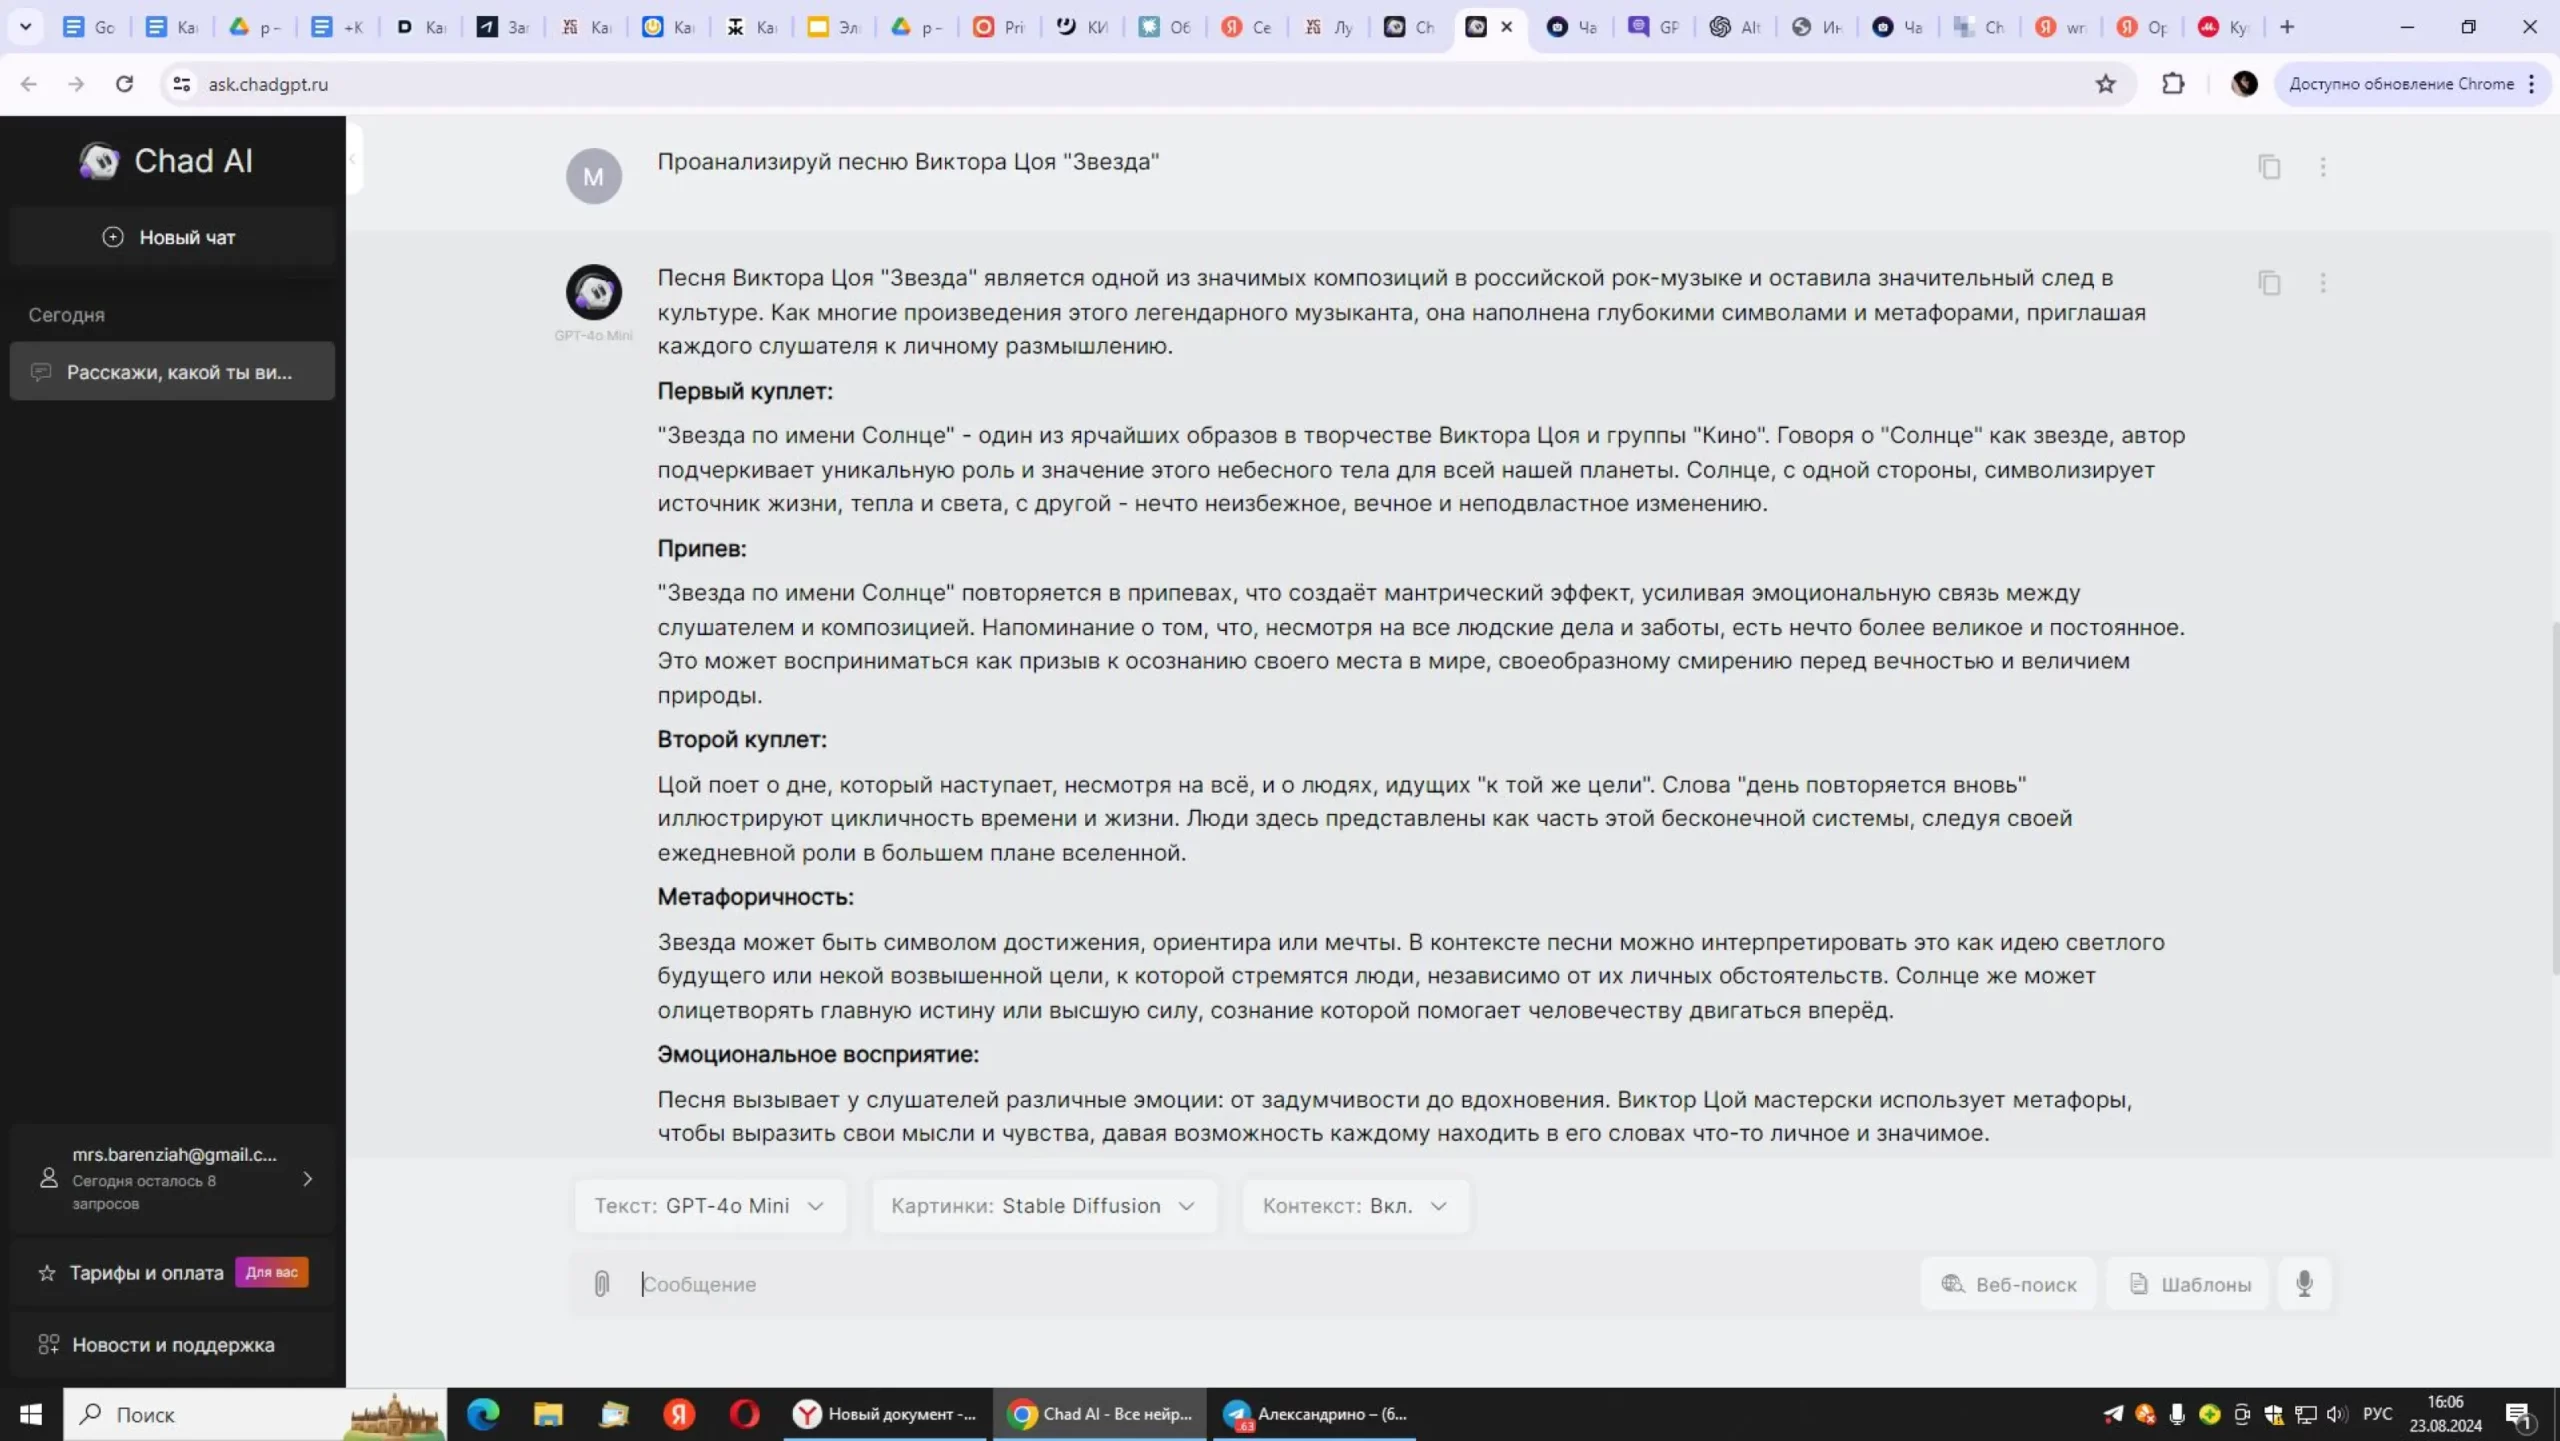Open the Контекст: Вкл. context switch

point(1354,1206)
